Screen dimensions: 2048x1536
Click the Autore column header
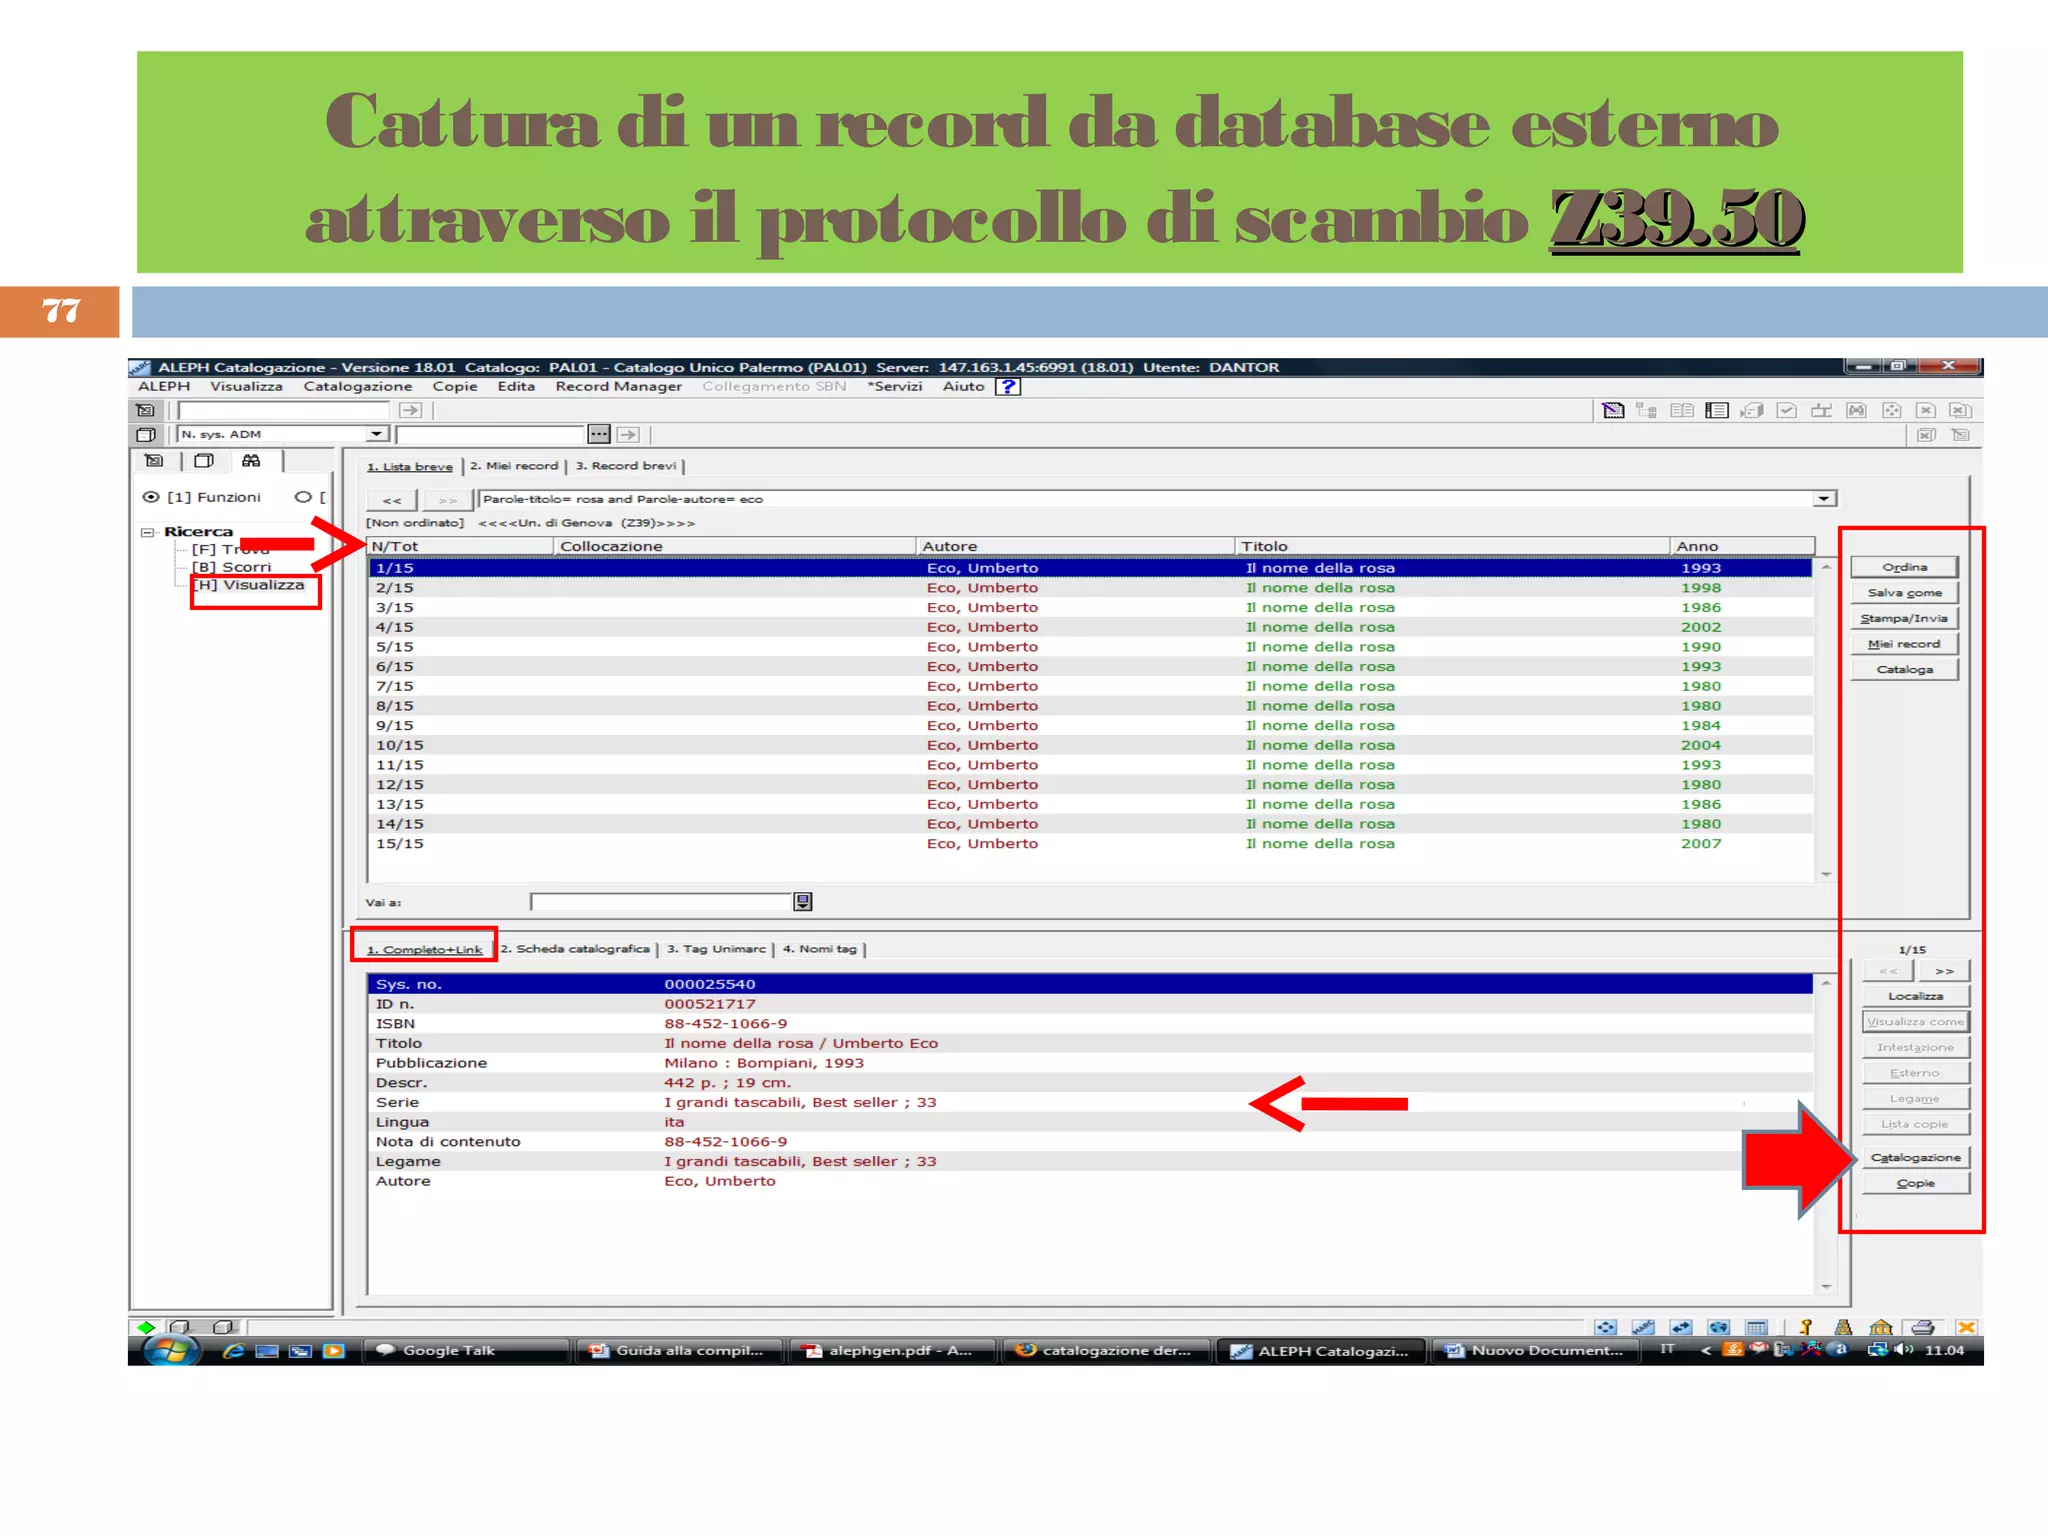coord(1075,546)
